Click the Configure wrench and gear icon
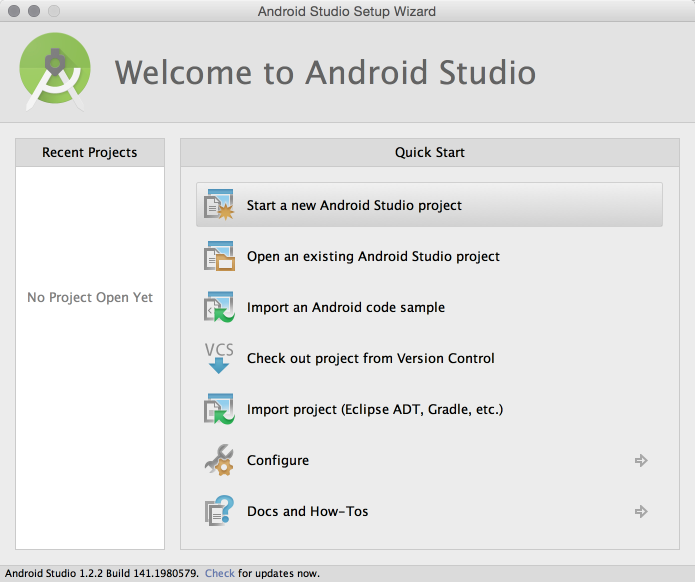Image resolution: width=695 pixels, height=582 pixels. [219, 460]
